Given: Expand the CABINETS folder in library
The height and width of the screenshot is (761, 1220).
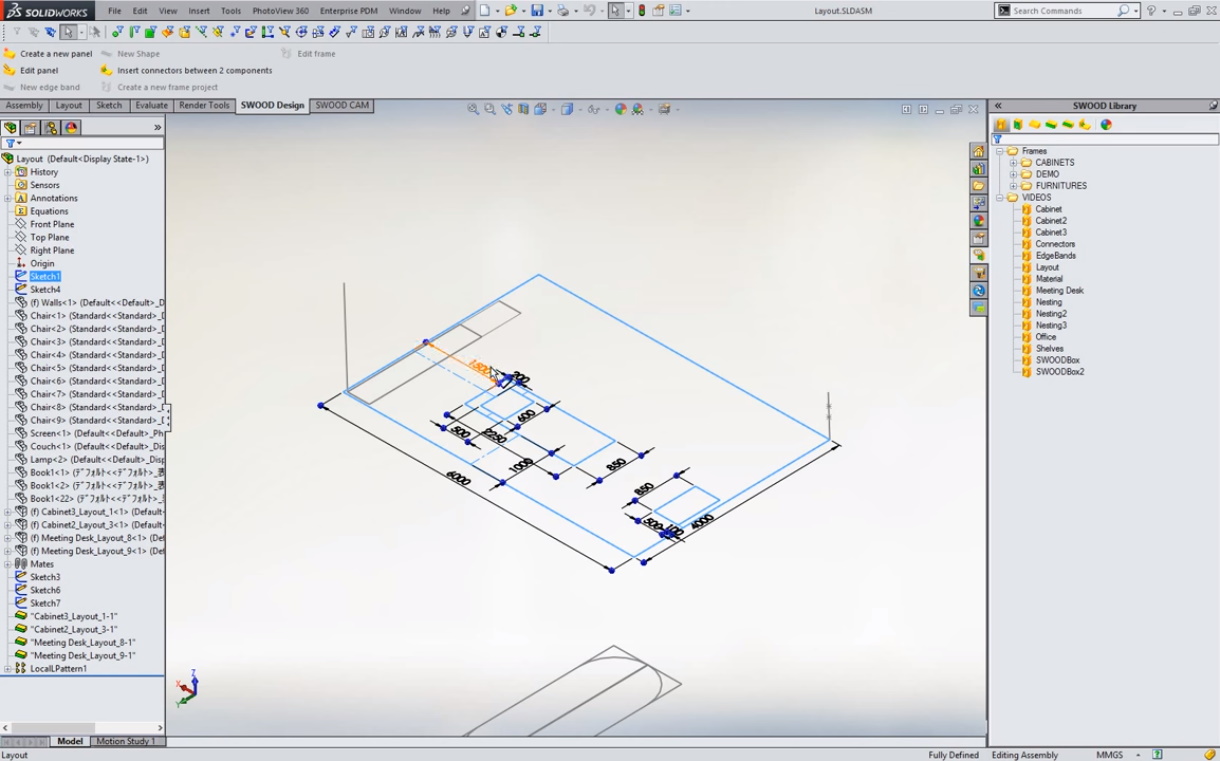Looking at the screenshot, I should (1013, 163).
